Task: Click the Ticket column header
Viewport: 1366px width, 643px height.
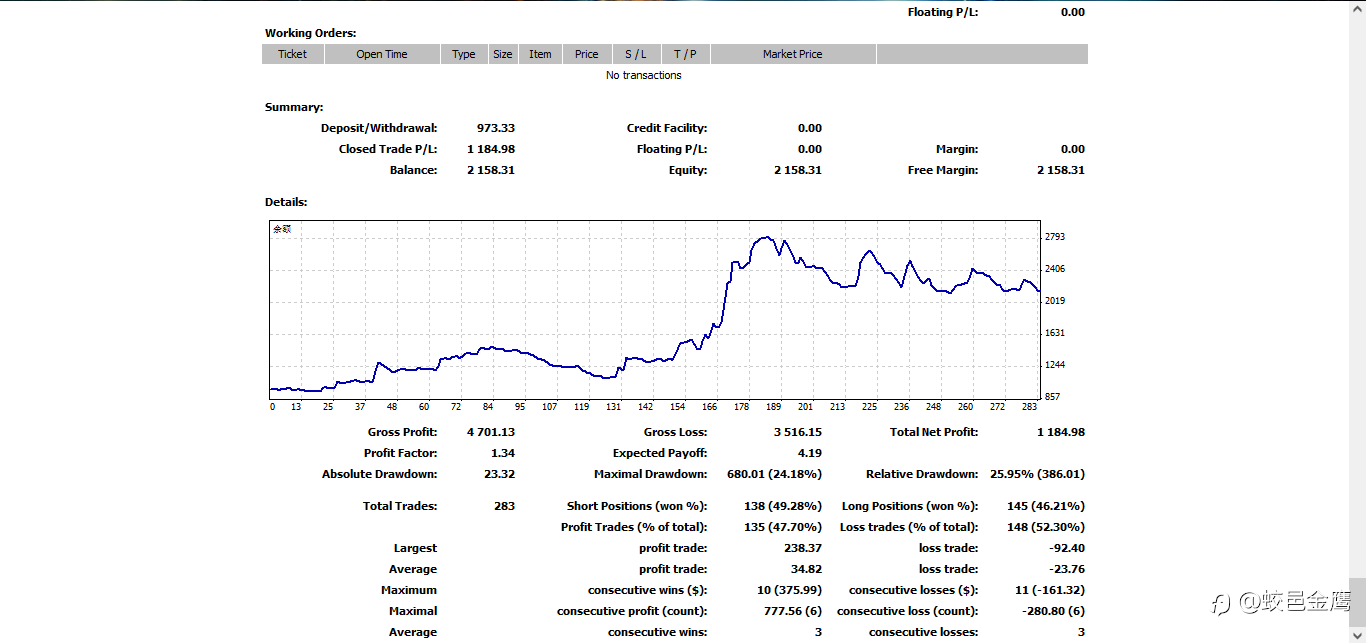Action: [293, 54]
